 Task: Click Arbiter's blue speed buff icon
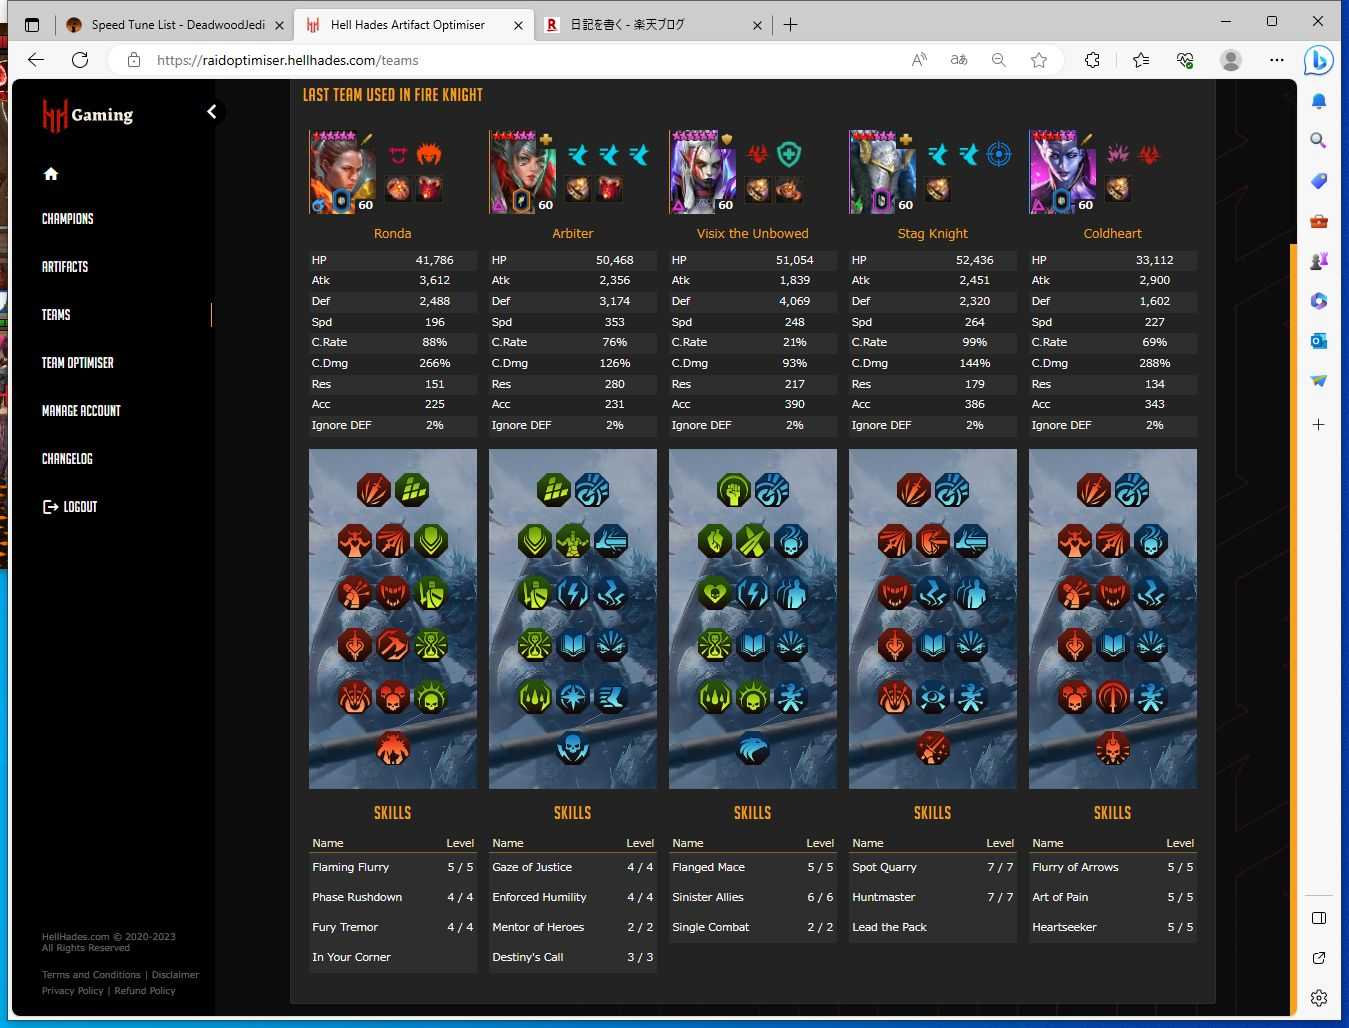click(578, 156)
